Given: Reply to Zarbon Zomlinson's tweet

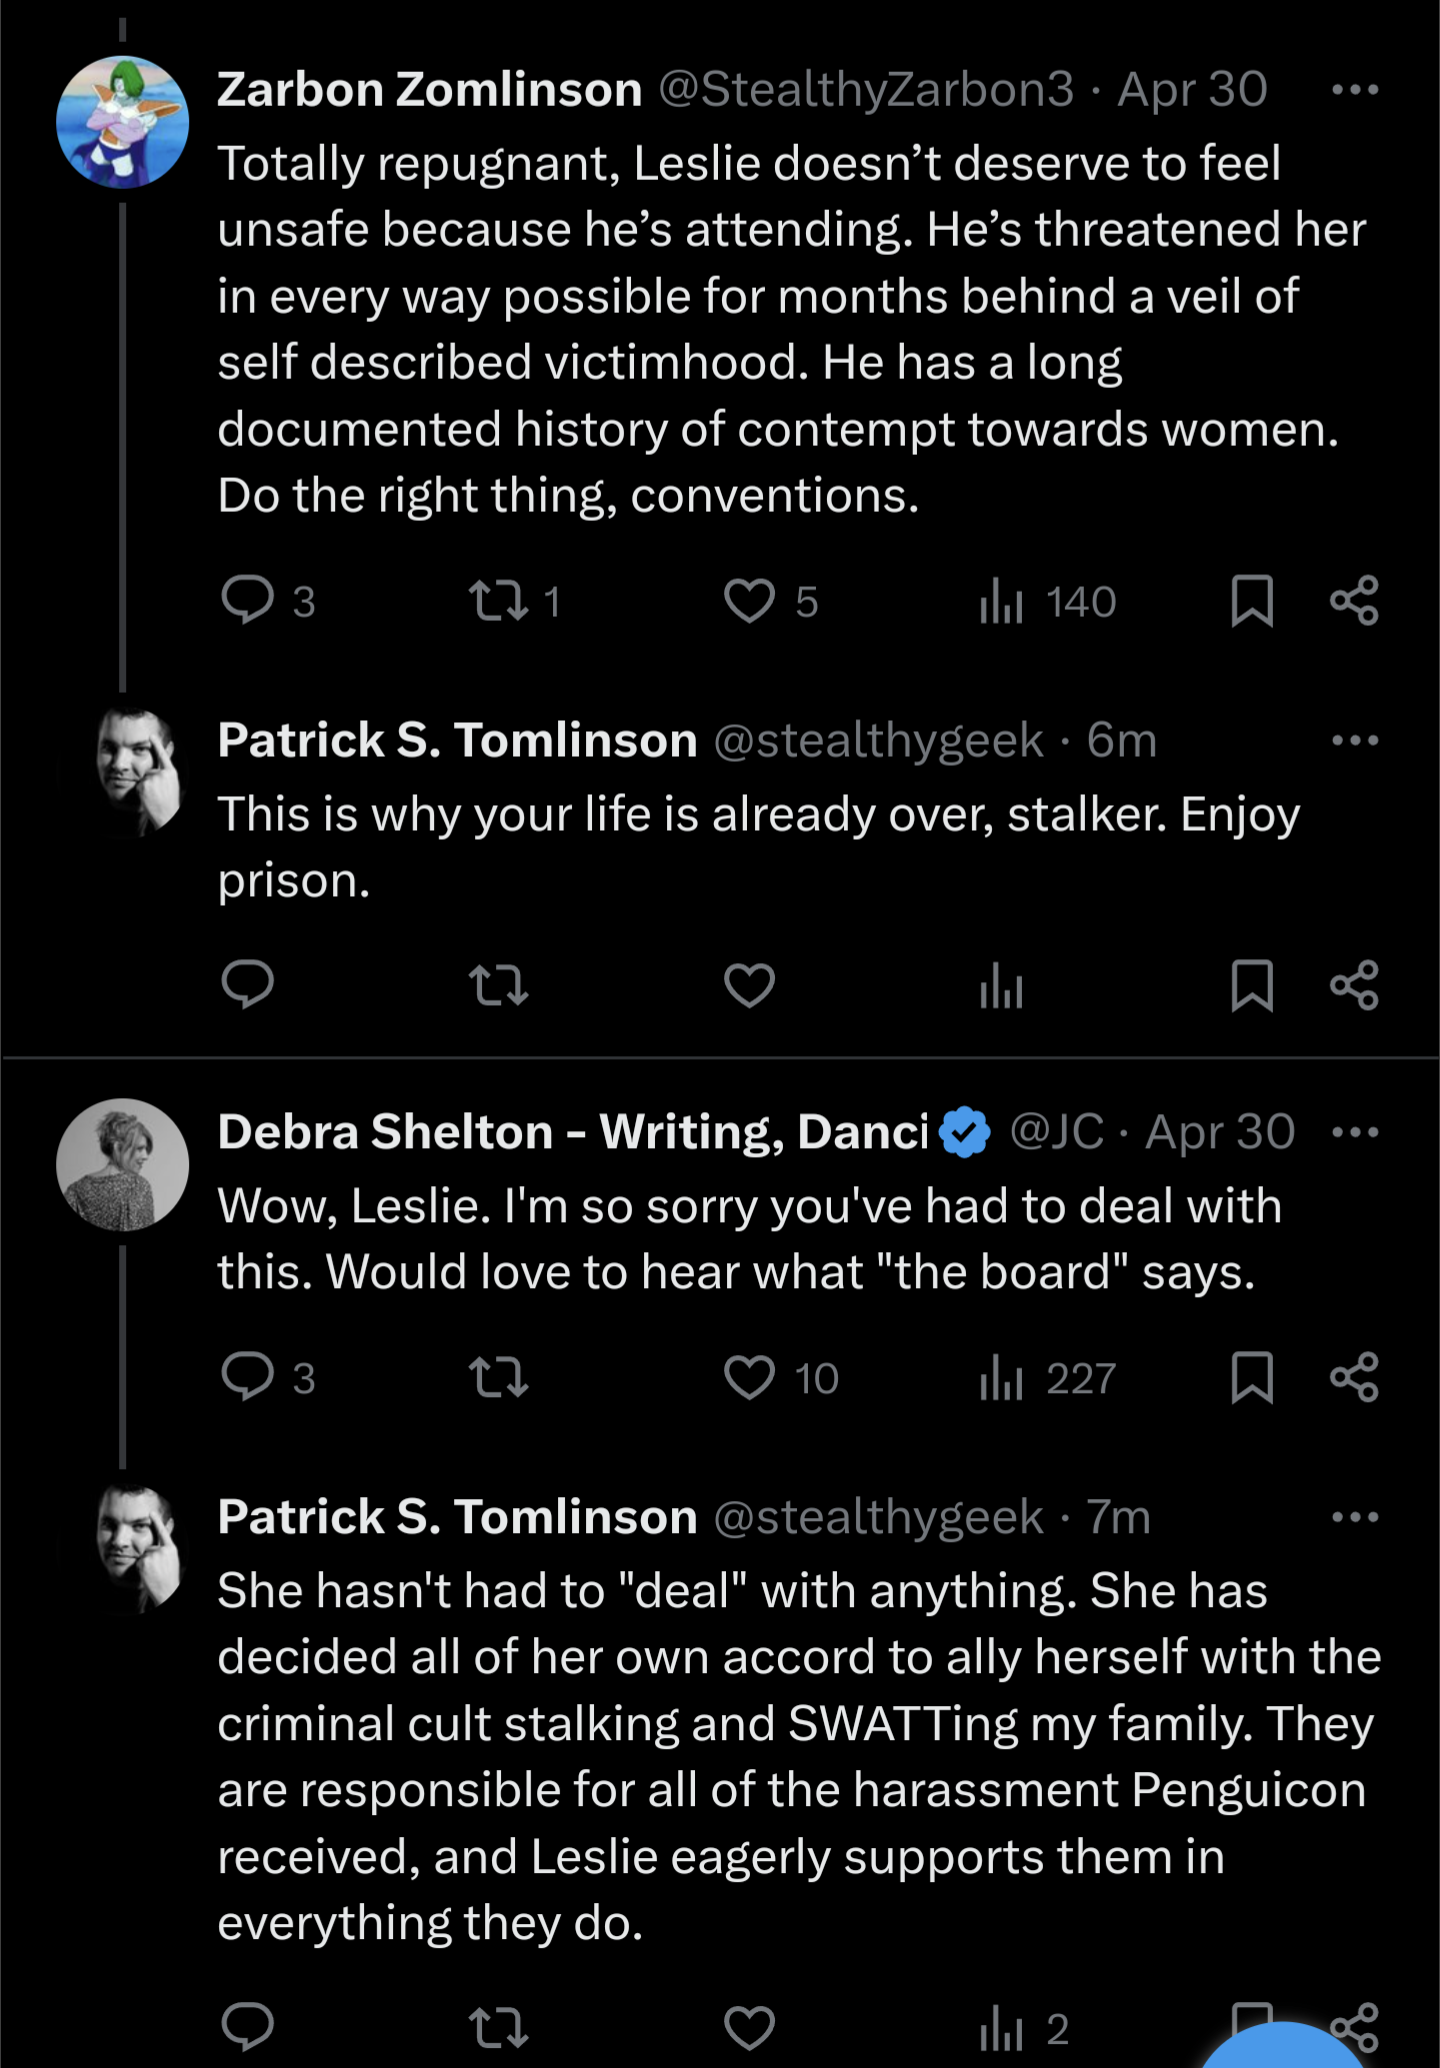Looking at the screenshot, I should (x=247, y=601).
